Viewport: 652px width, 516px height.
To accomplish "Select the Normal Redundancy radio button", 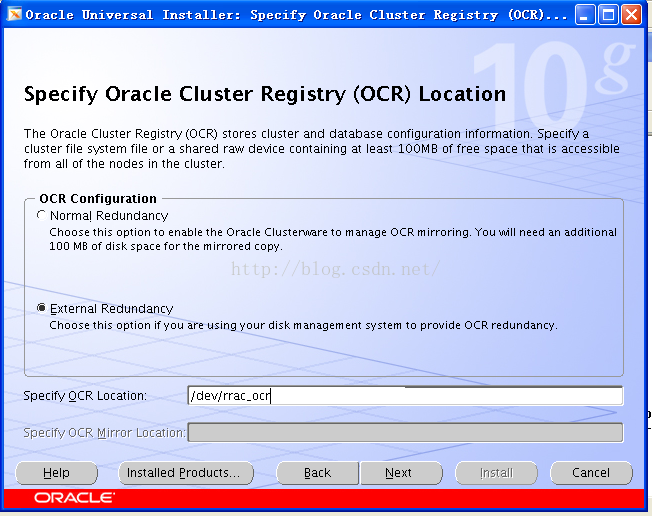I will point(41,215).
